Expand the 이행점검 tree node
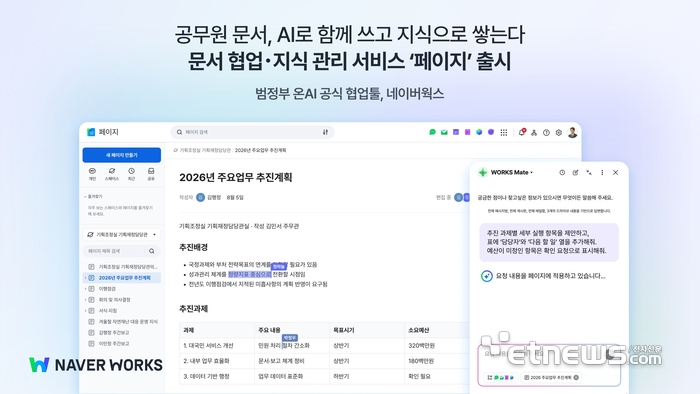The height and width of the screenshot is (394, 700). tap(86, 289)
